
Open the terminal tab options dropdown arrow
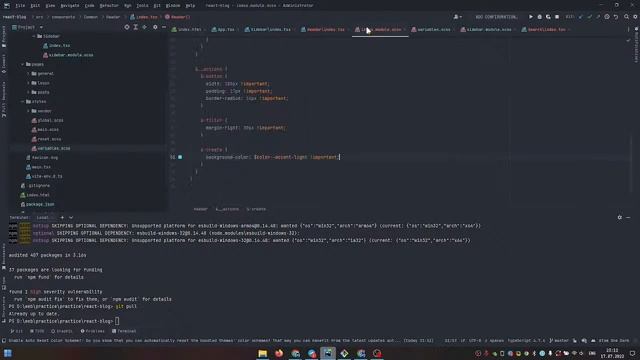pos(71,218)
